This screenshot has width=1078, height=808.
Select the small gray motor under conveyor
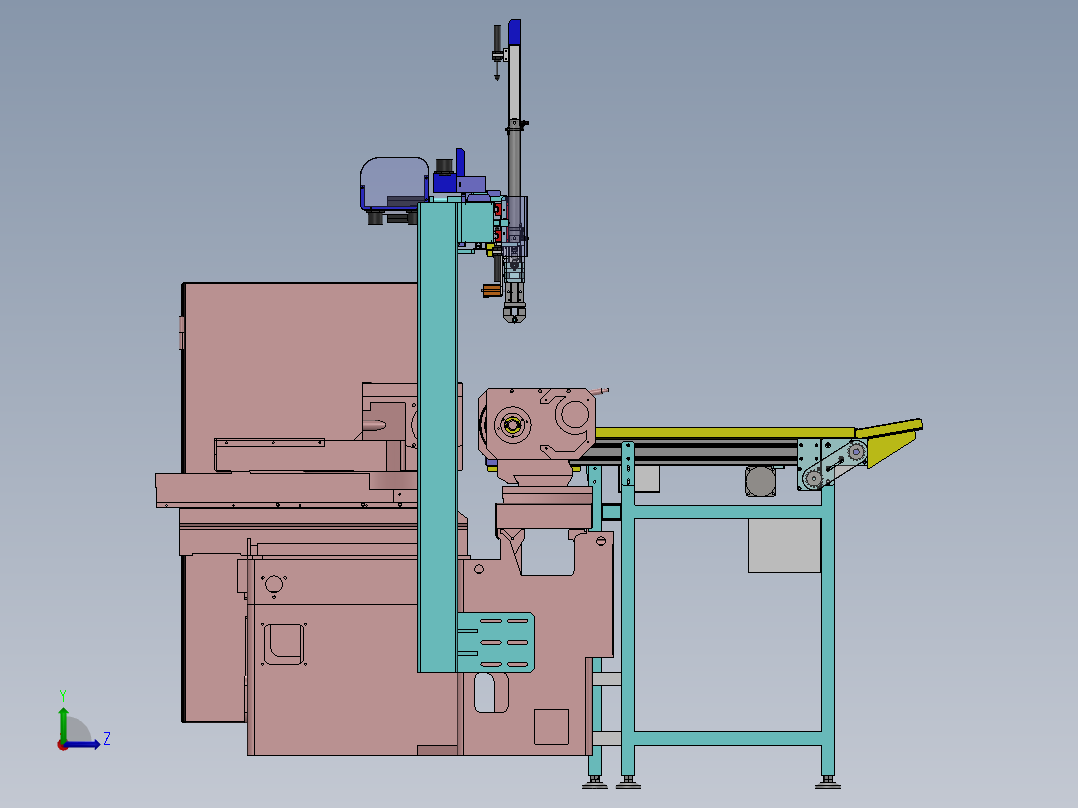coord(760,481)
